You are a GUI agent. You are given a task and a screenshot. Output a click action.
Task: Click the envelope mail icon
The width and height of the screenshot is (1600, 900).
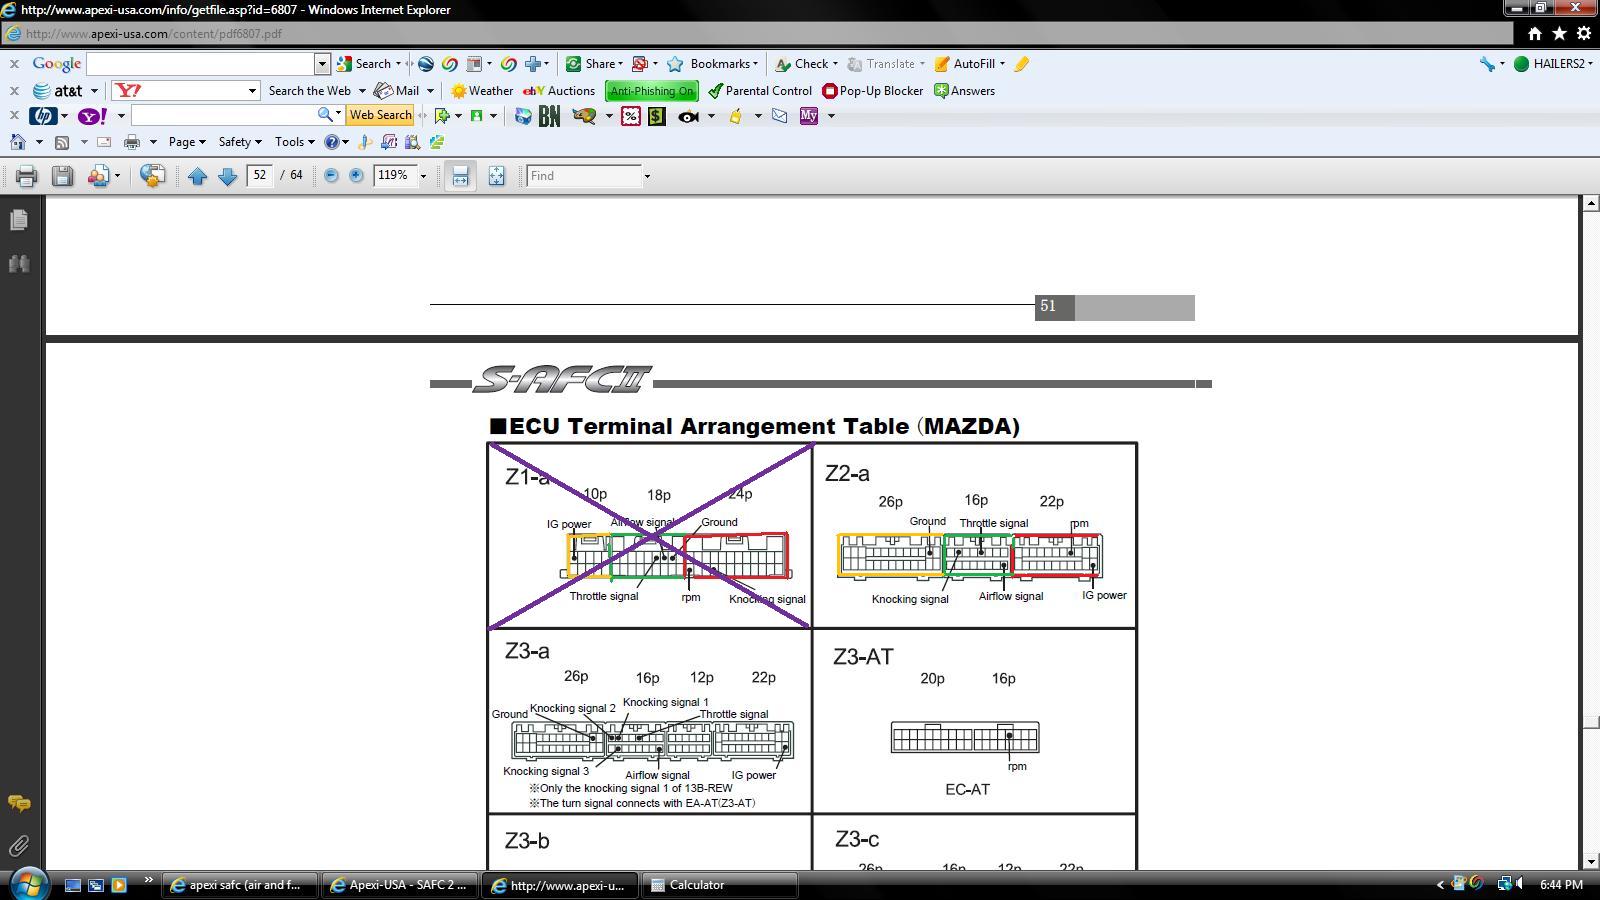pos(779,116)
